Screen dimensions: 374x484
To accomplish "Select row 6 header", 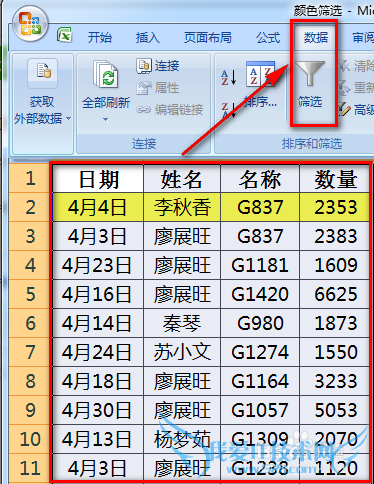I will 30,323.
